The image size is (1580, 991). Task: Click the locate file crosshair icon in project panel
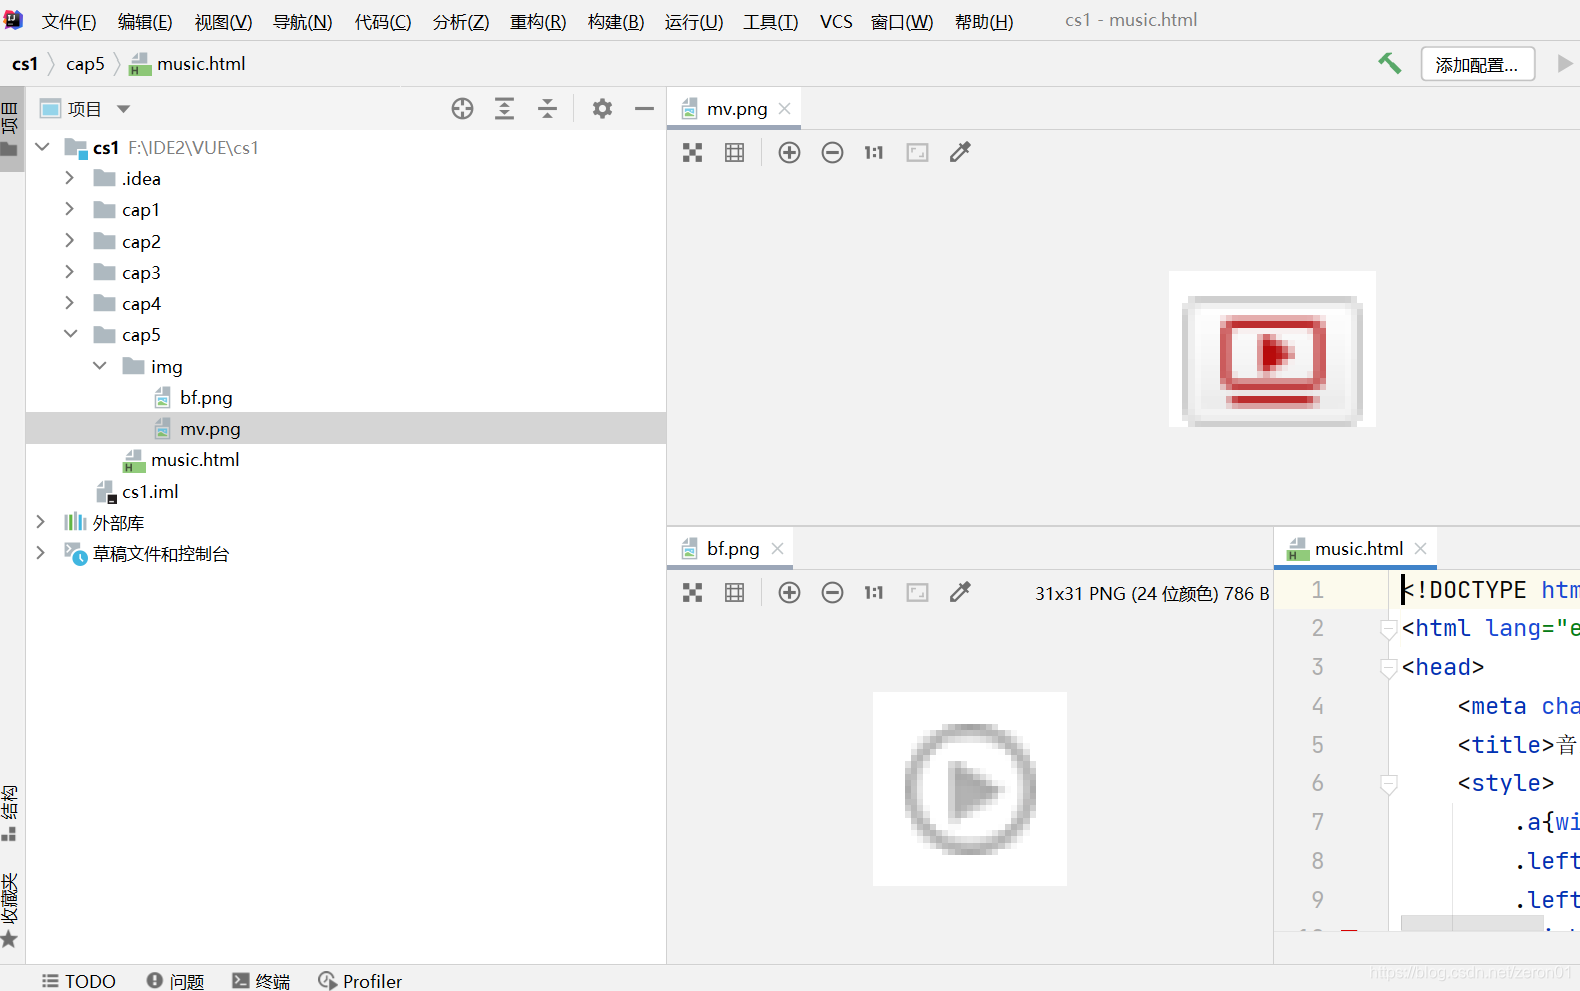[462, 109]
